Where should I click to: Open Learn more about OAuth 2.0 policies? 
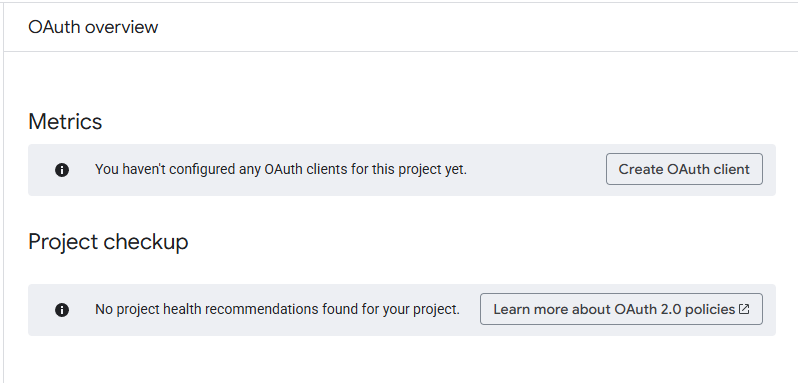click(621, 309)
